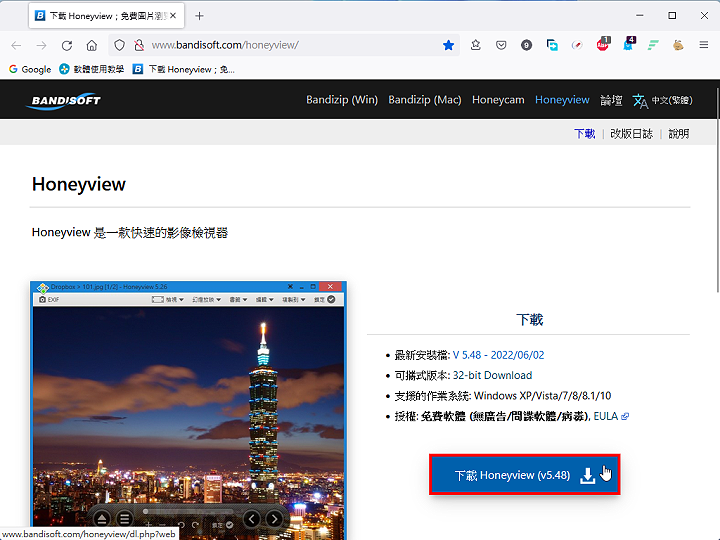Reload the page with the refresh icon
Screen dimensions: 720x540
[x=67, y=45]
